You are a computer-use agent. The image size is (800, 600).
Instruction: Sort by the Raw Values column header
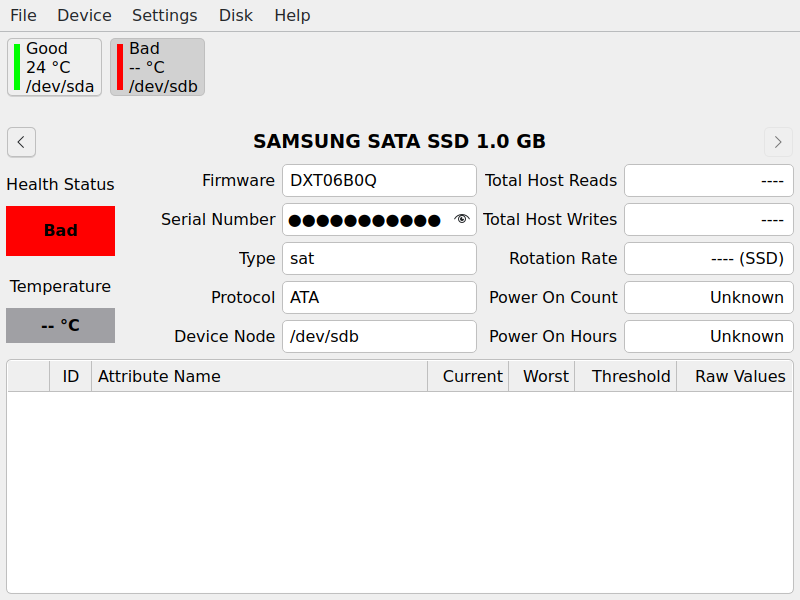pos(740,377)
